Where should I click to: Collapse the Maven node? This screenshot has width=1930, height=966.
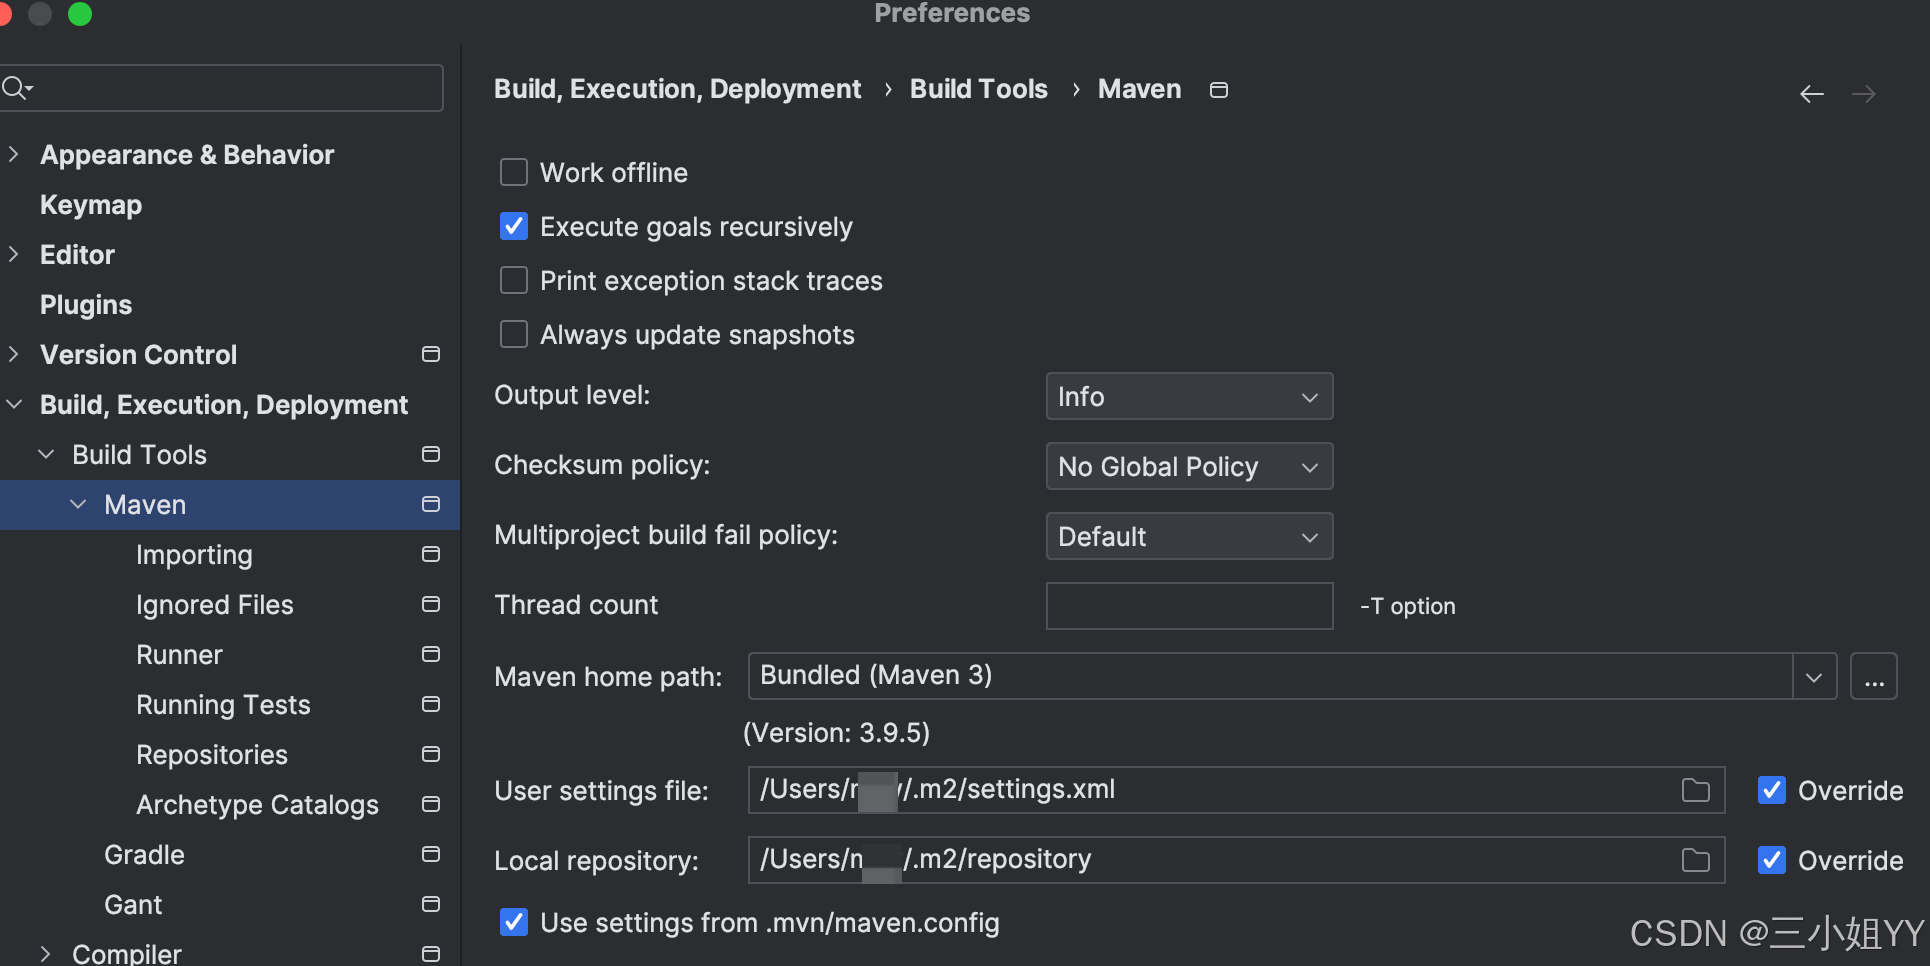(78, 504)
